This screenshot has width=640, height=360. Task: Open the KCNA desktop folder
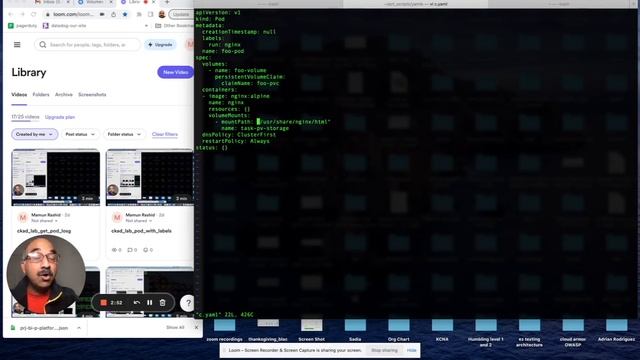point(442,329)
